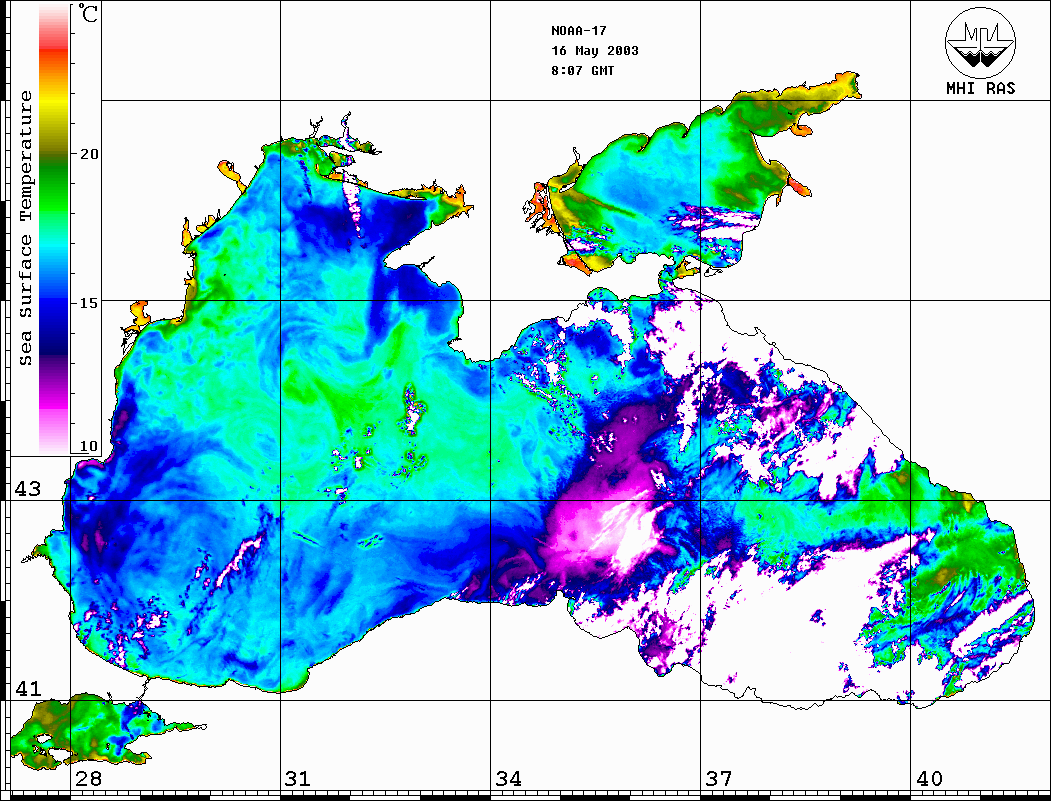
Task: Click the '20' value on temperature scale
Action: pyautogui.click(x=88, y=154)
